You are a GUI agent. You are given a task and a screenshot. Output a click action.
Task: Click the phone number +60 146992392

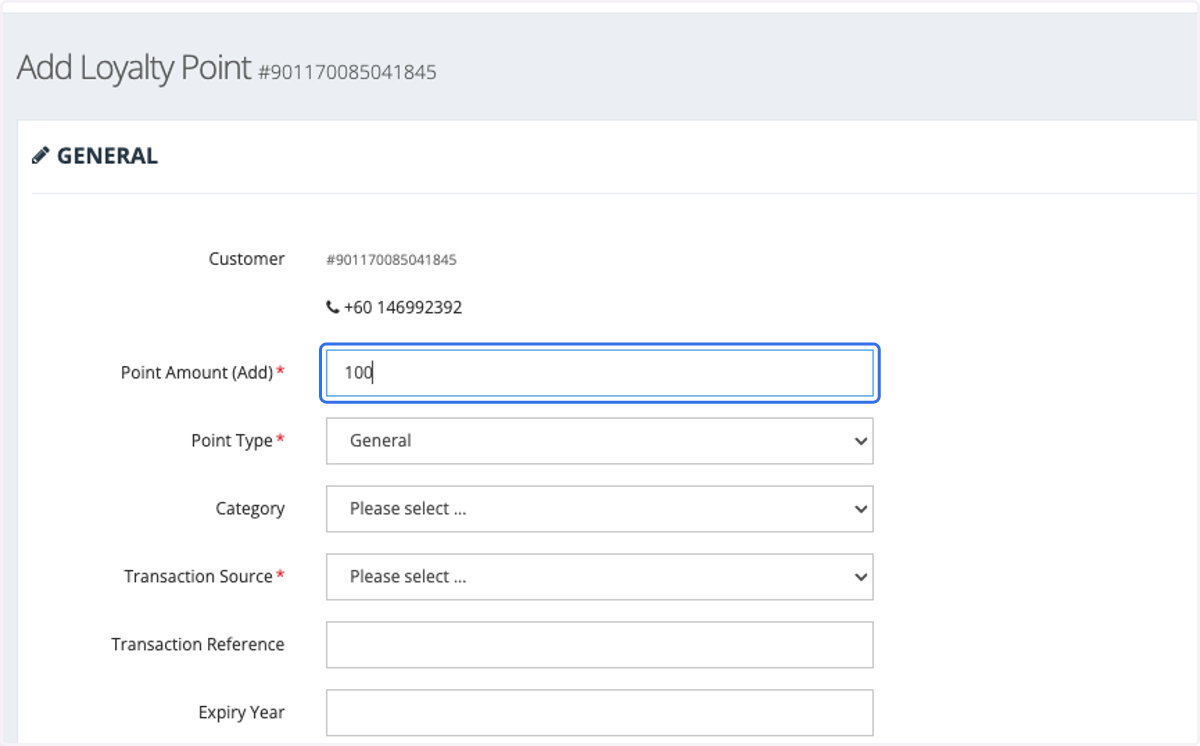tap(403, 308)
